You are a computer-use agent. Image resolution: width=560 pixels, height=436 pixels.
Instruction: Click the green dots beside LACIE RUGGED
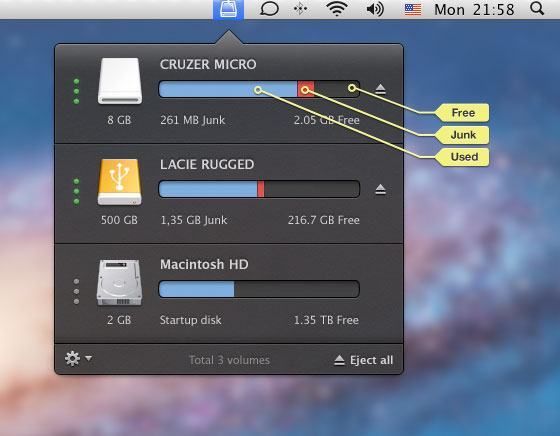(76, 192)
